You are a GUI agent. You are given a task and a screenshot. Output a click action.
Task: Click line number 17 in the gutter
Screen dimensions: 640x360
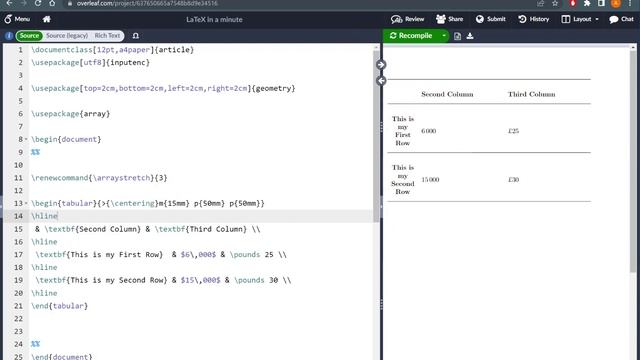18,255
